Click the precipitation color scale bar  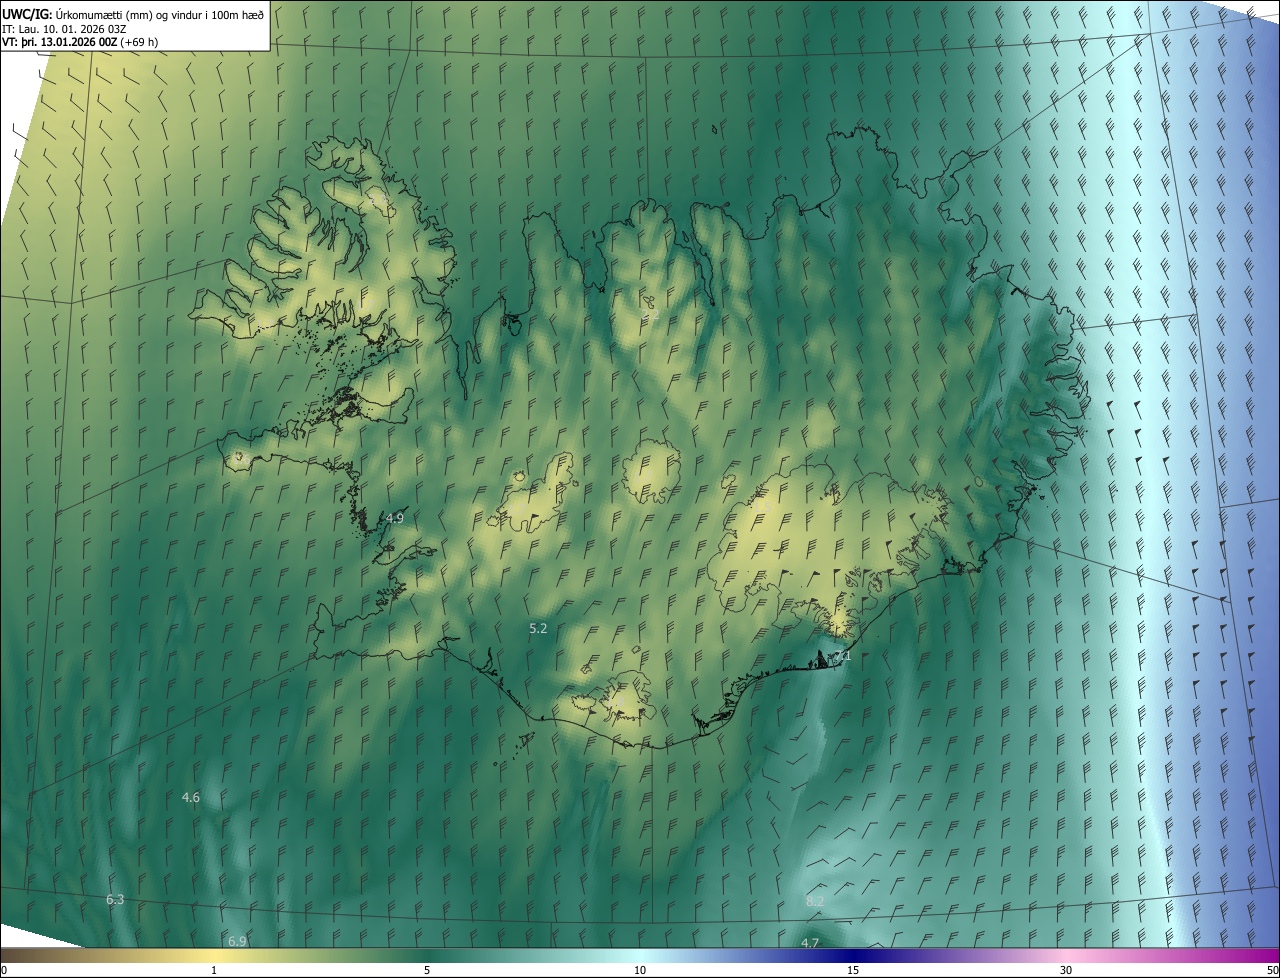point(640,955)
